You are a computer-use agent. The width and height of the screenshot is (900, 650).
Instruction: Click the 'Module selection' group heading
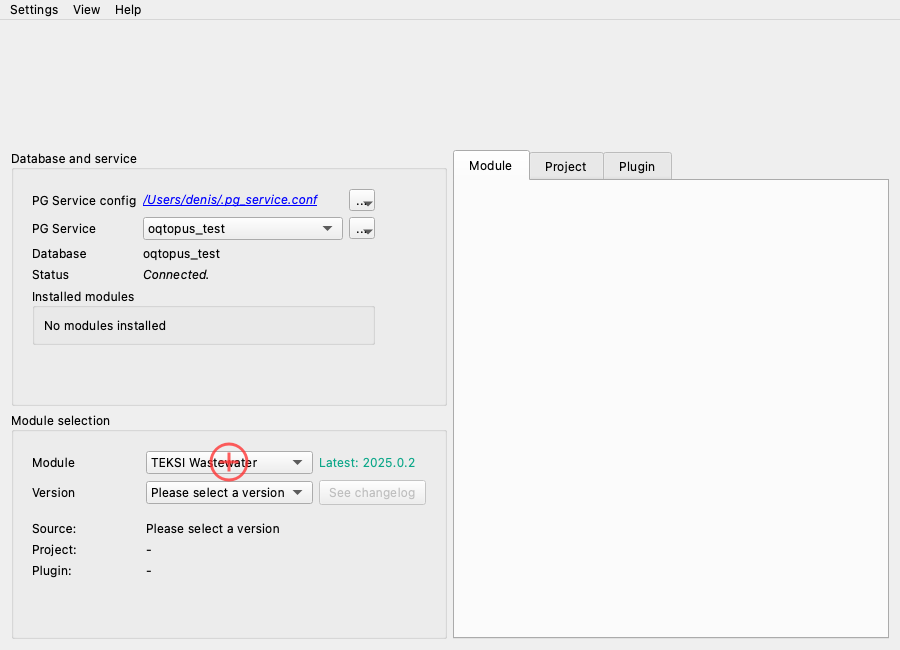60,421
